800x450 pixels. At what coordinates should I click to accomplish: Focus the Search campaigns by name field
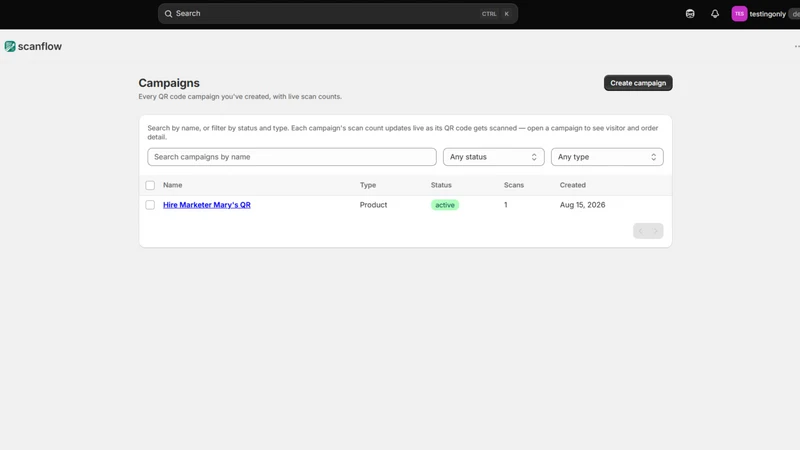point(292,157)
